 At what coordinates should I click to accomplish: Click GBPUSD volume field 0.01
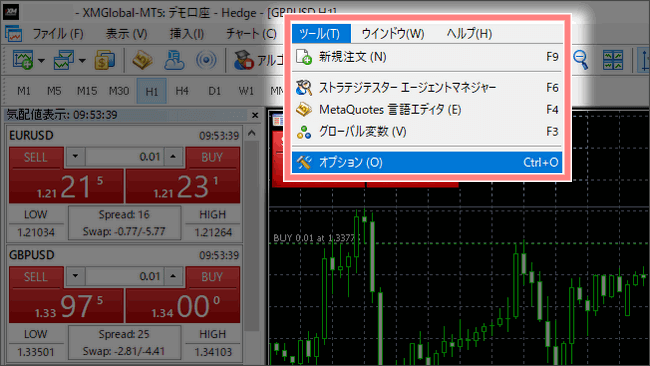[x=124, y=276]
